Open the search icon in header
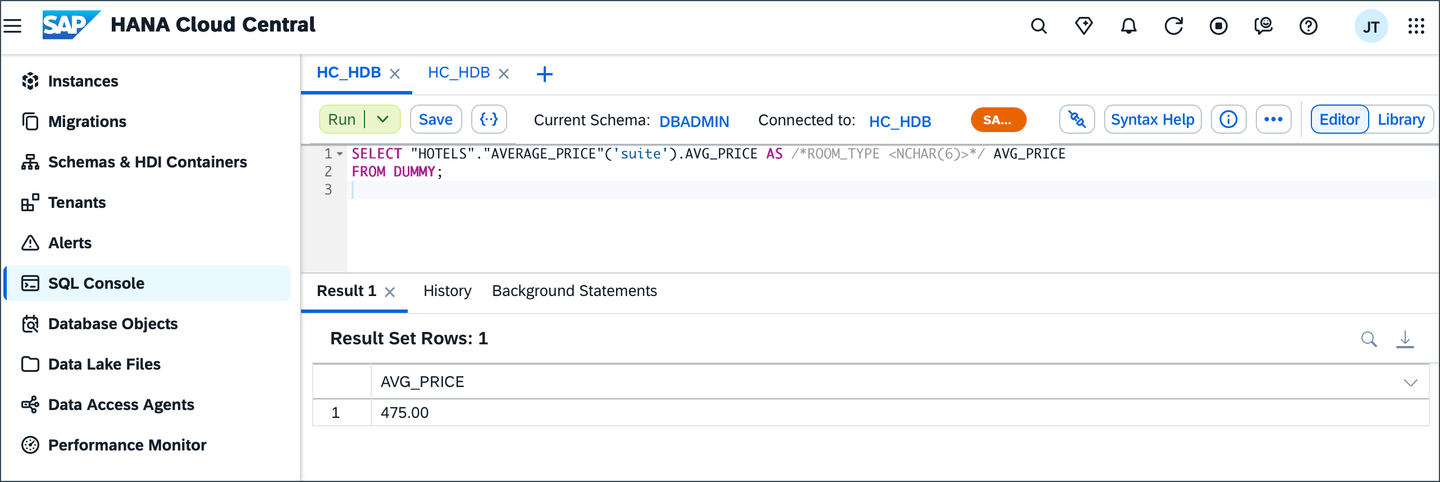 1039,27
